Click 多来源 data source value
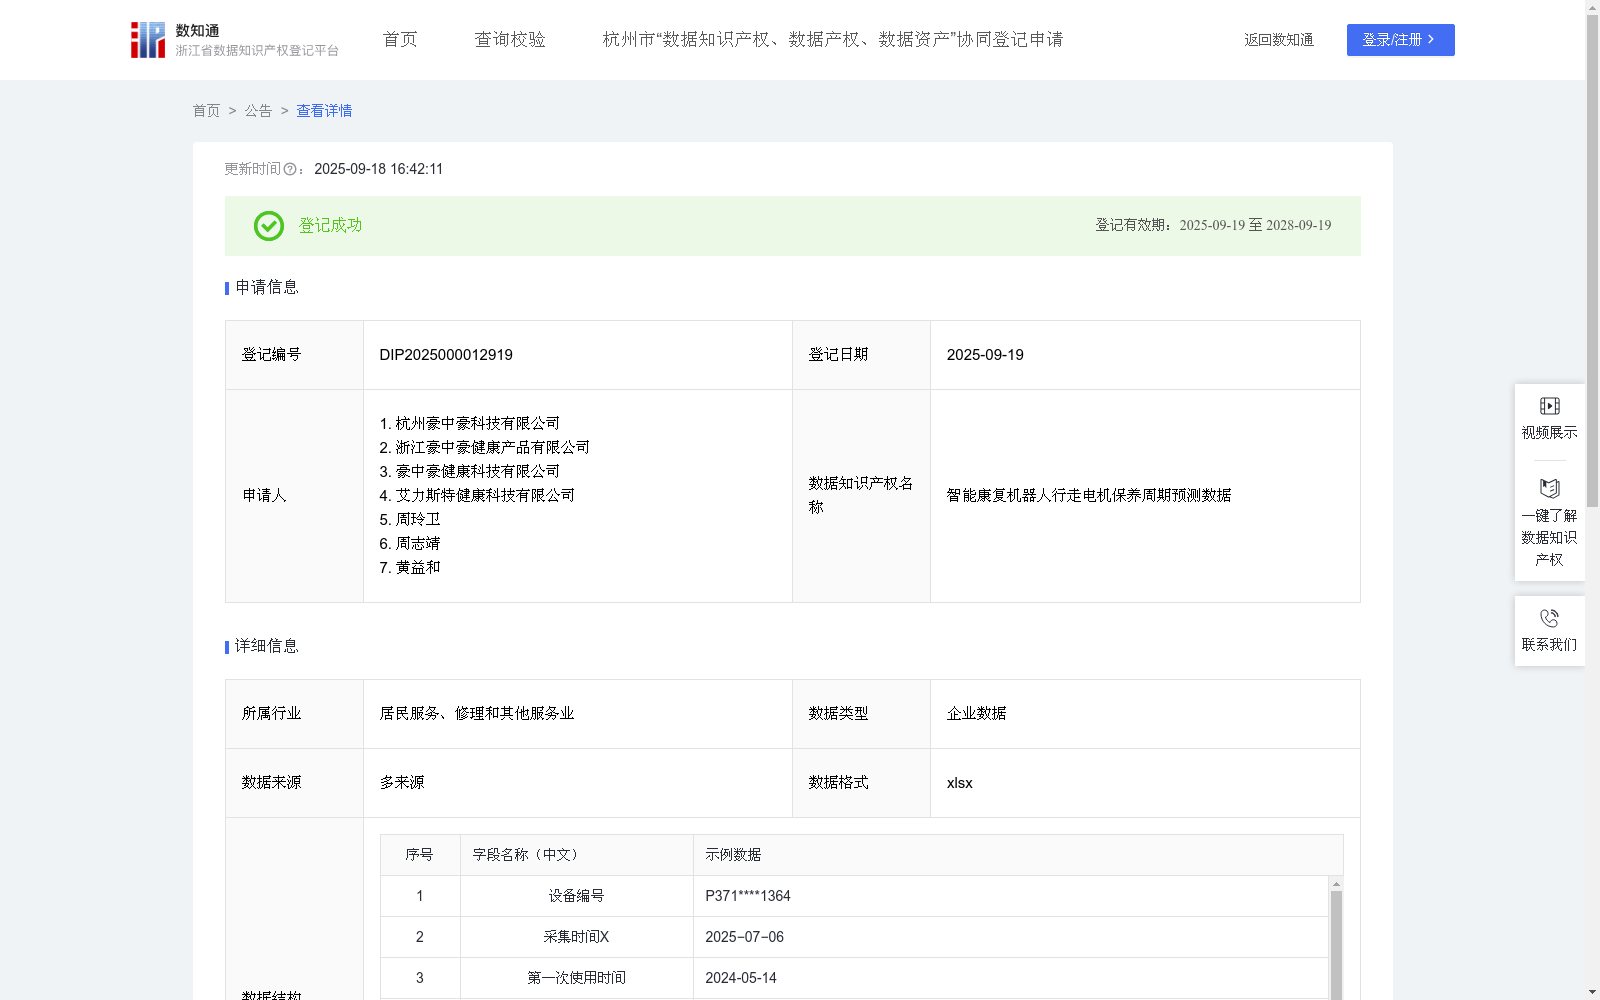This screenshot has width=1600, height=1000. pos(402,783)
